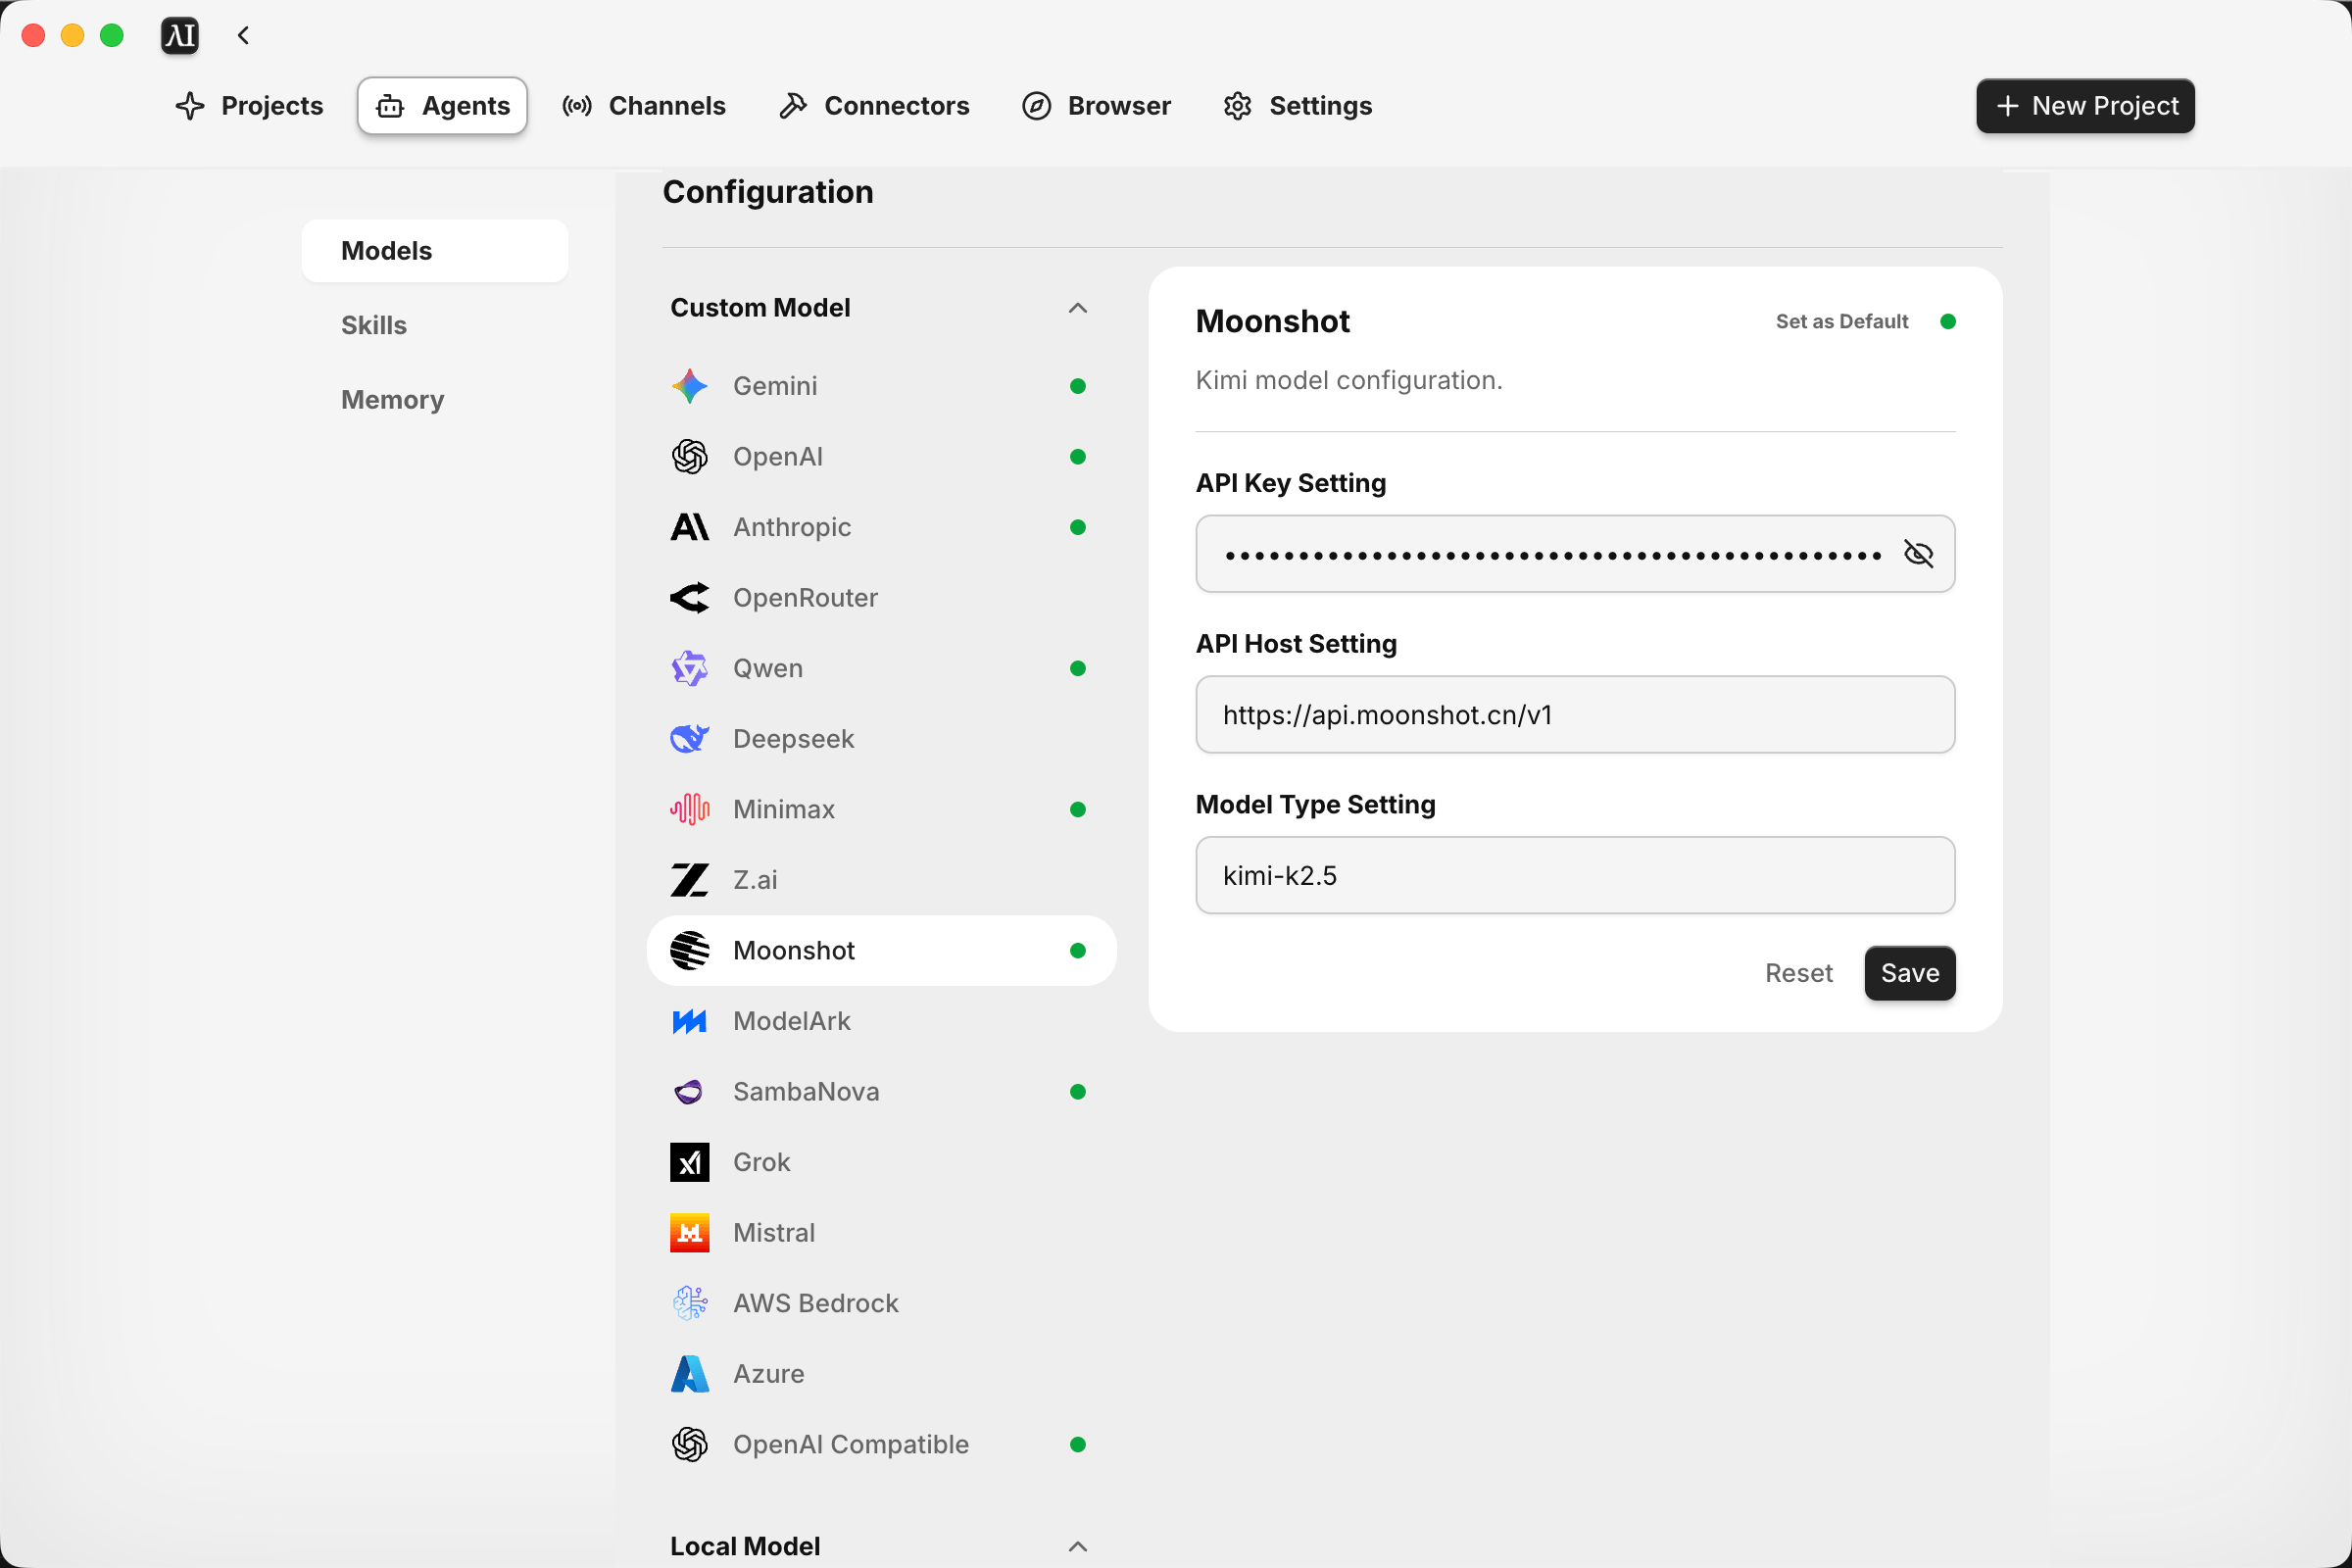The width and height of the screenshot is (2352, 1568).
Task: Reset the Moonshot settings
Action: point(1798,973)
